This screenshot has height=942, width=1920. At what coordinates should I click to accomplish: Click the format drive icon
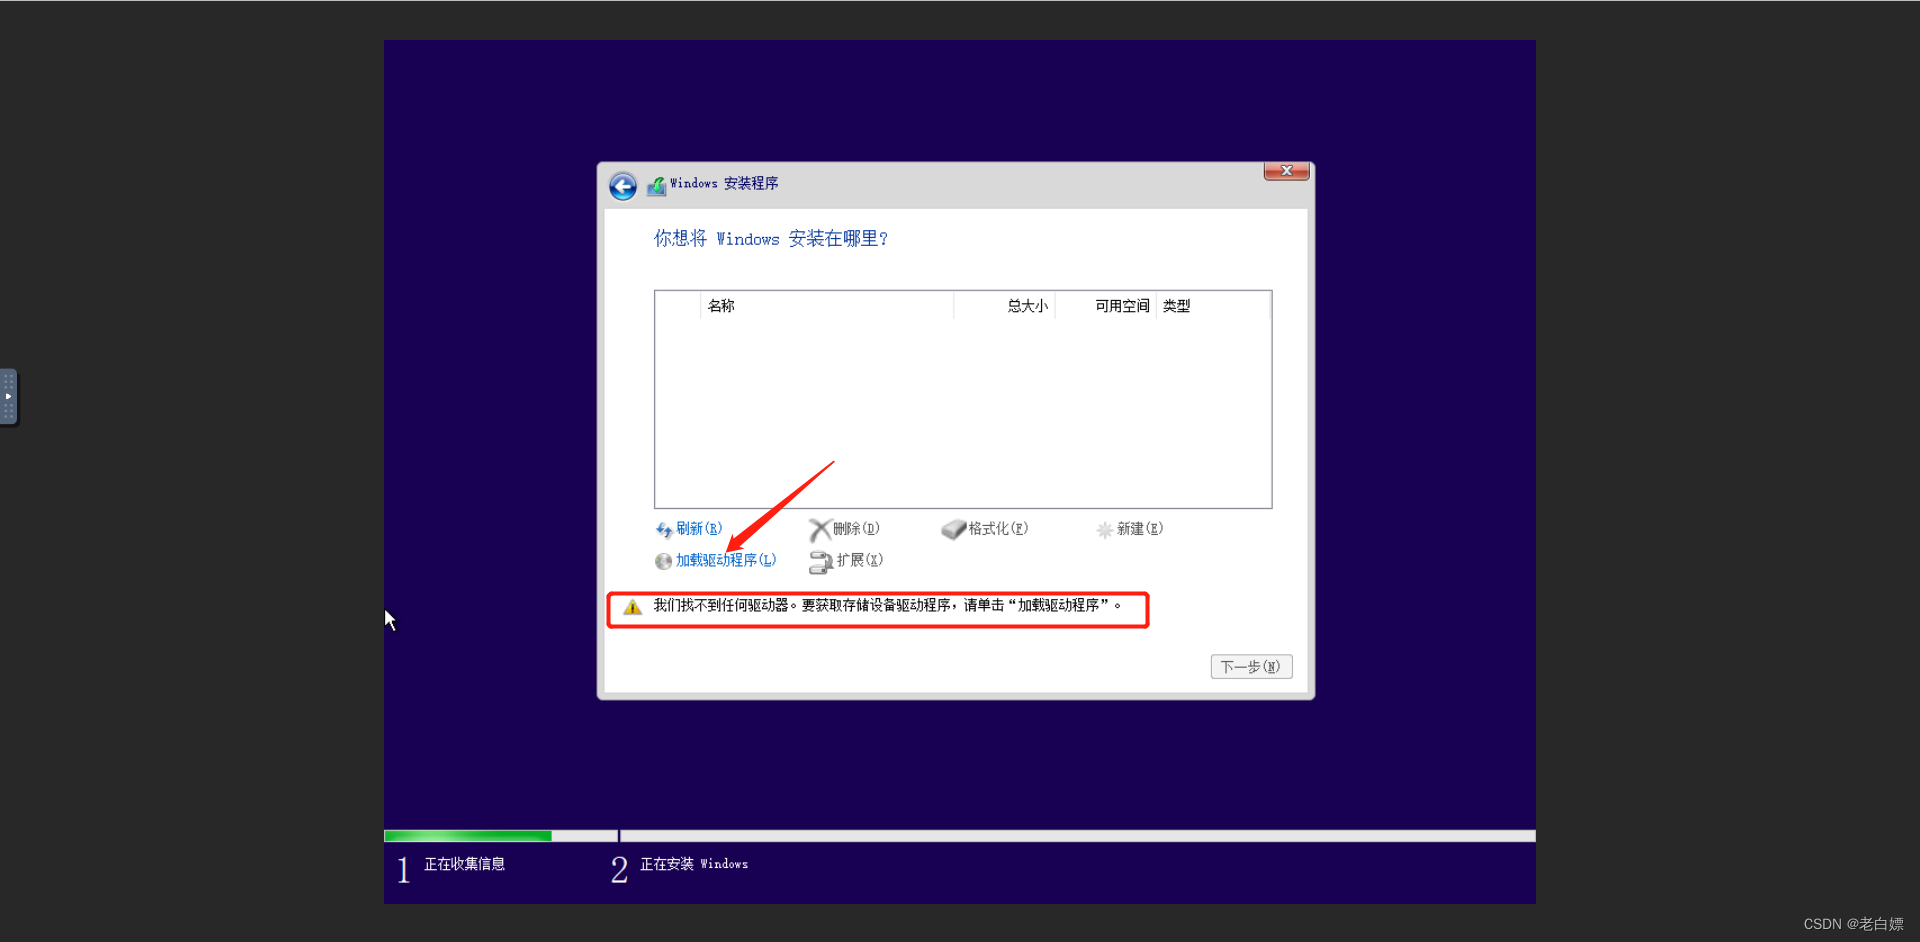tap(954, 530)
